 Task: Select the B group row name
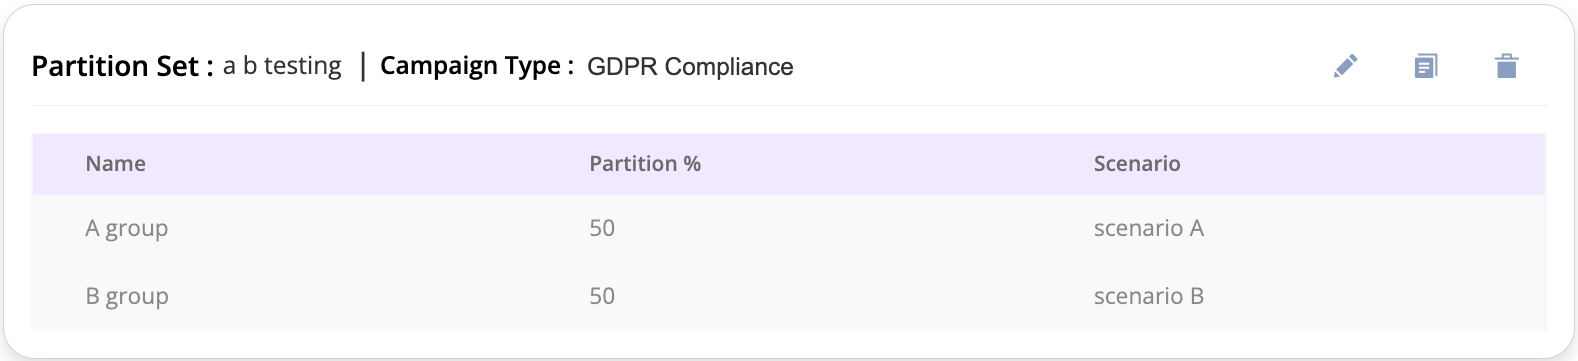click(x=127, y=297)
